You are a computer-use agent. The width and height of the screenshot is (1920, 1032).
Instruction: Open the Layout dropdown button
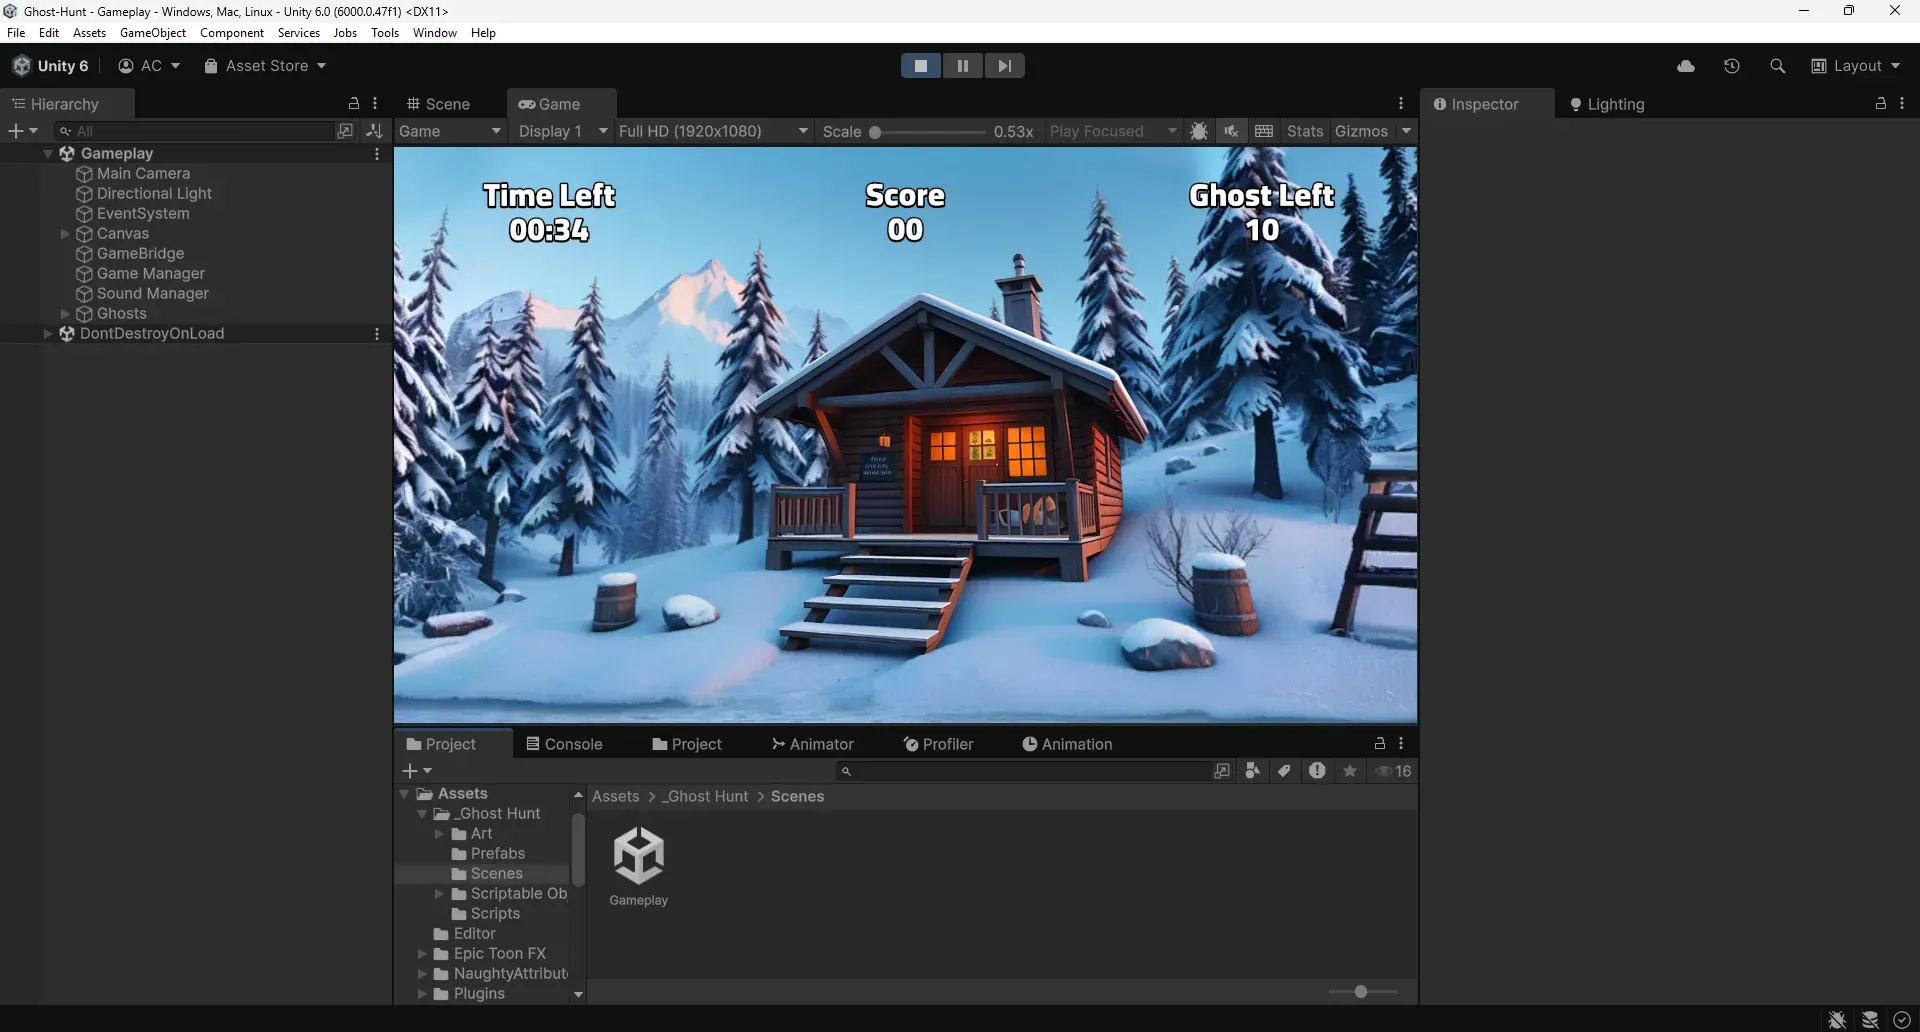coord(1856,66)
